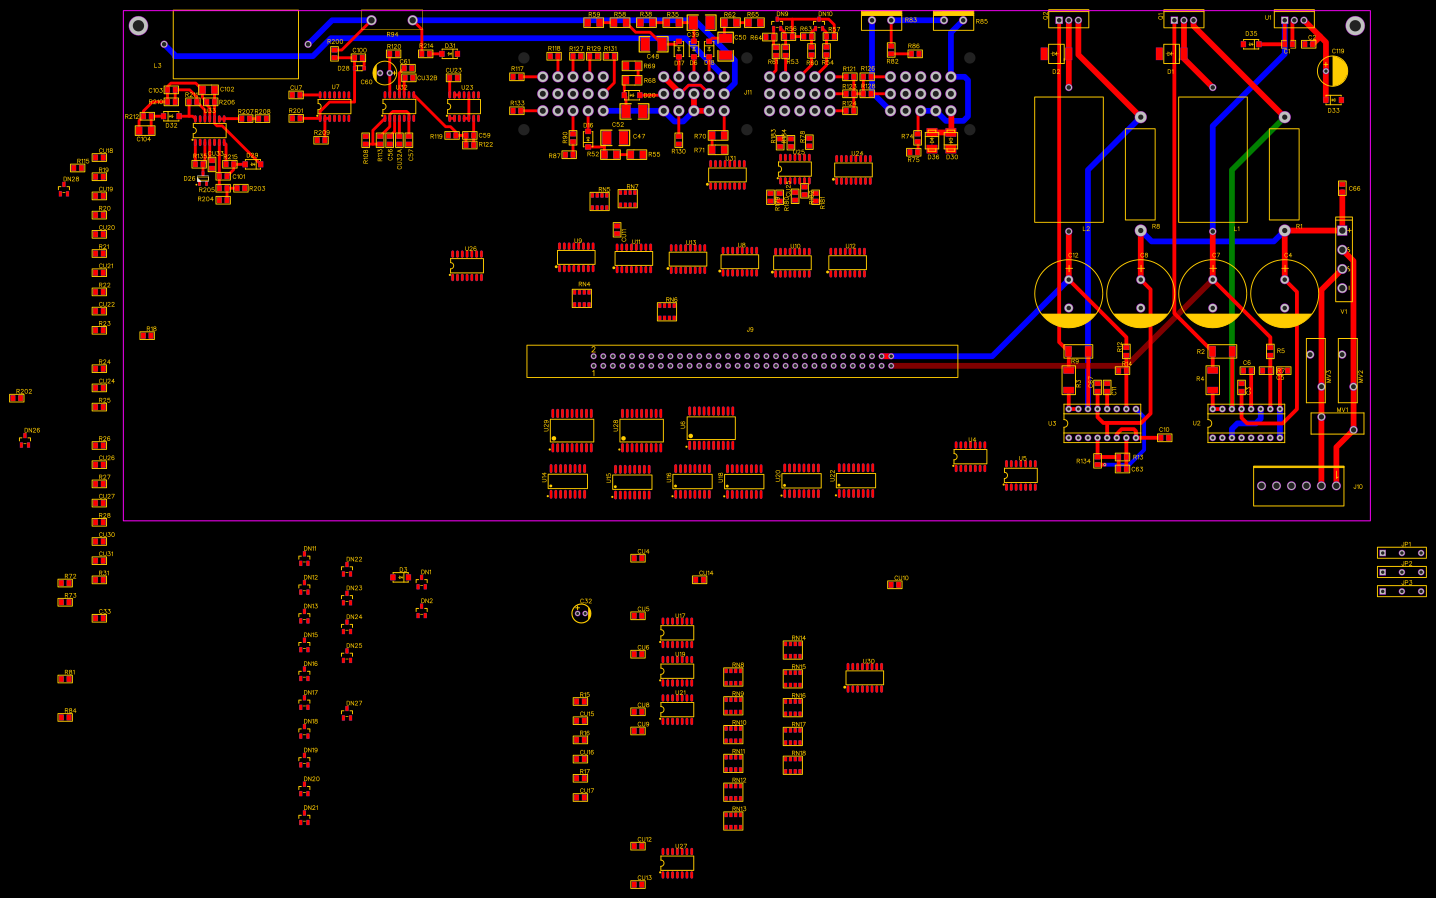Click the U24 IC footprint
This screenshot has width=1436, height=898.
pyautogui.click(x=853, y=170)
